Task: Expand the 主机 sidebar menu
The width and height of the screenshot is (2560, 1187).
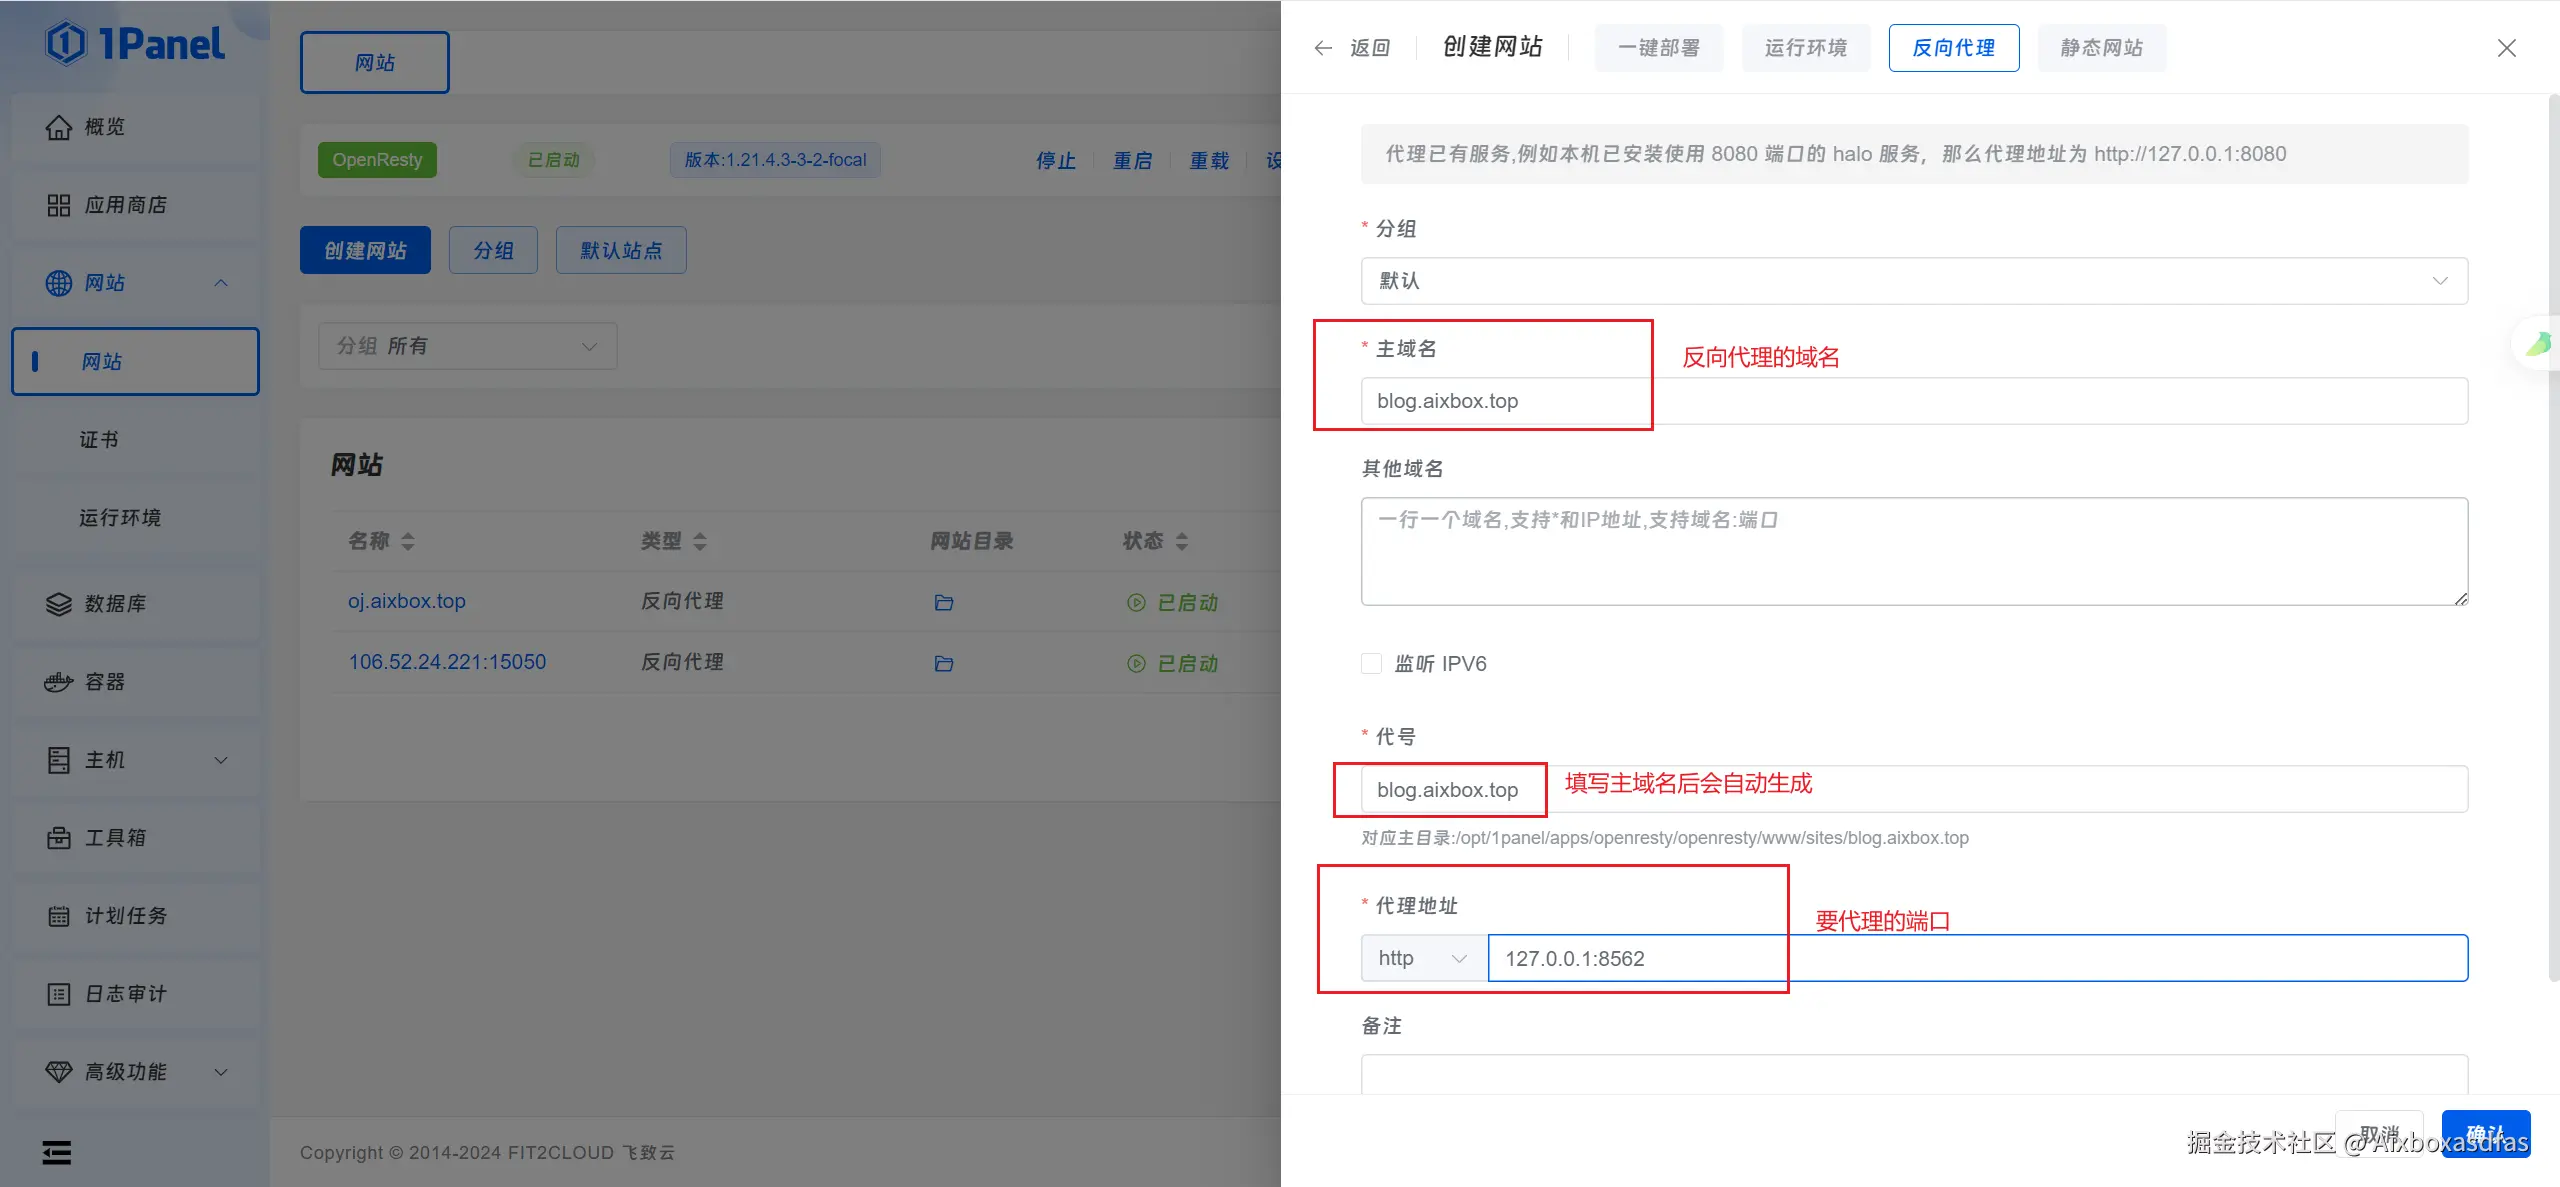Action: (x=221, y=760)
